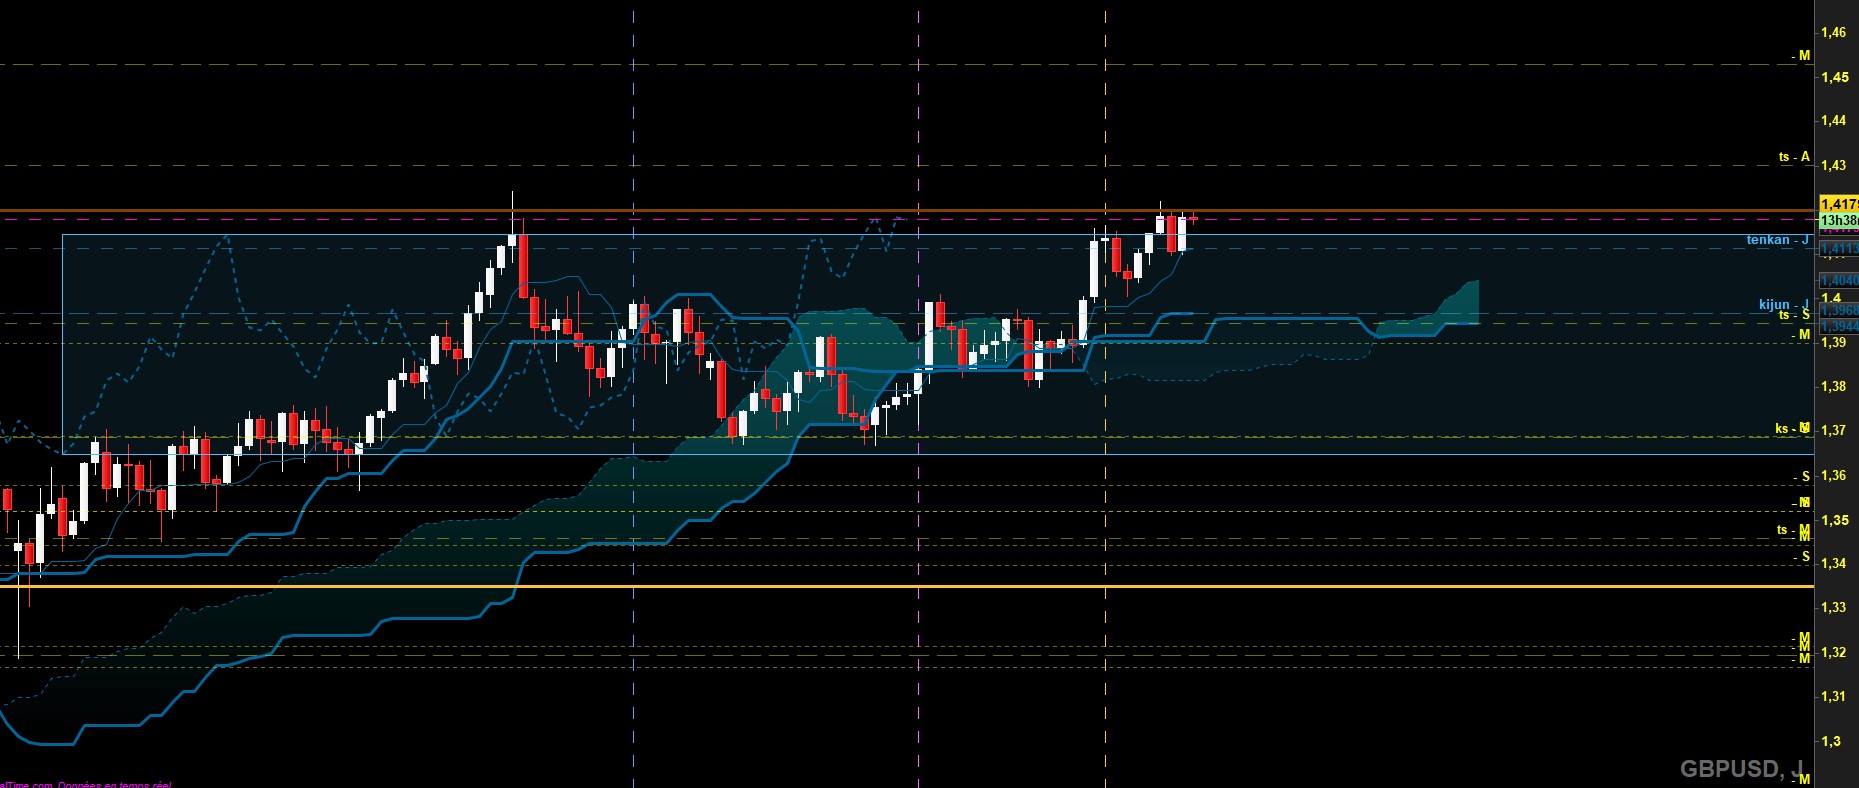Viewport: 1859px width, 788px height.
Task: Click the blue 1,3968 price tag
Action: (x=1839, y=311)
